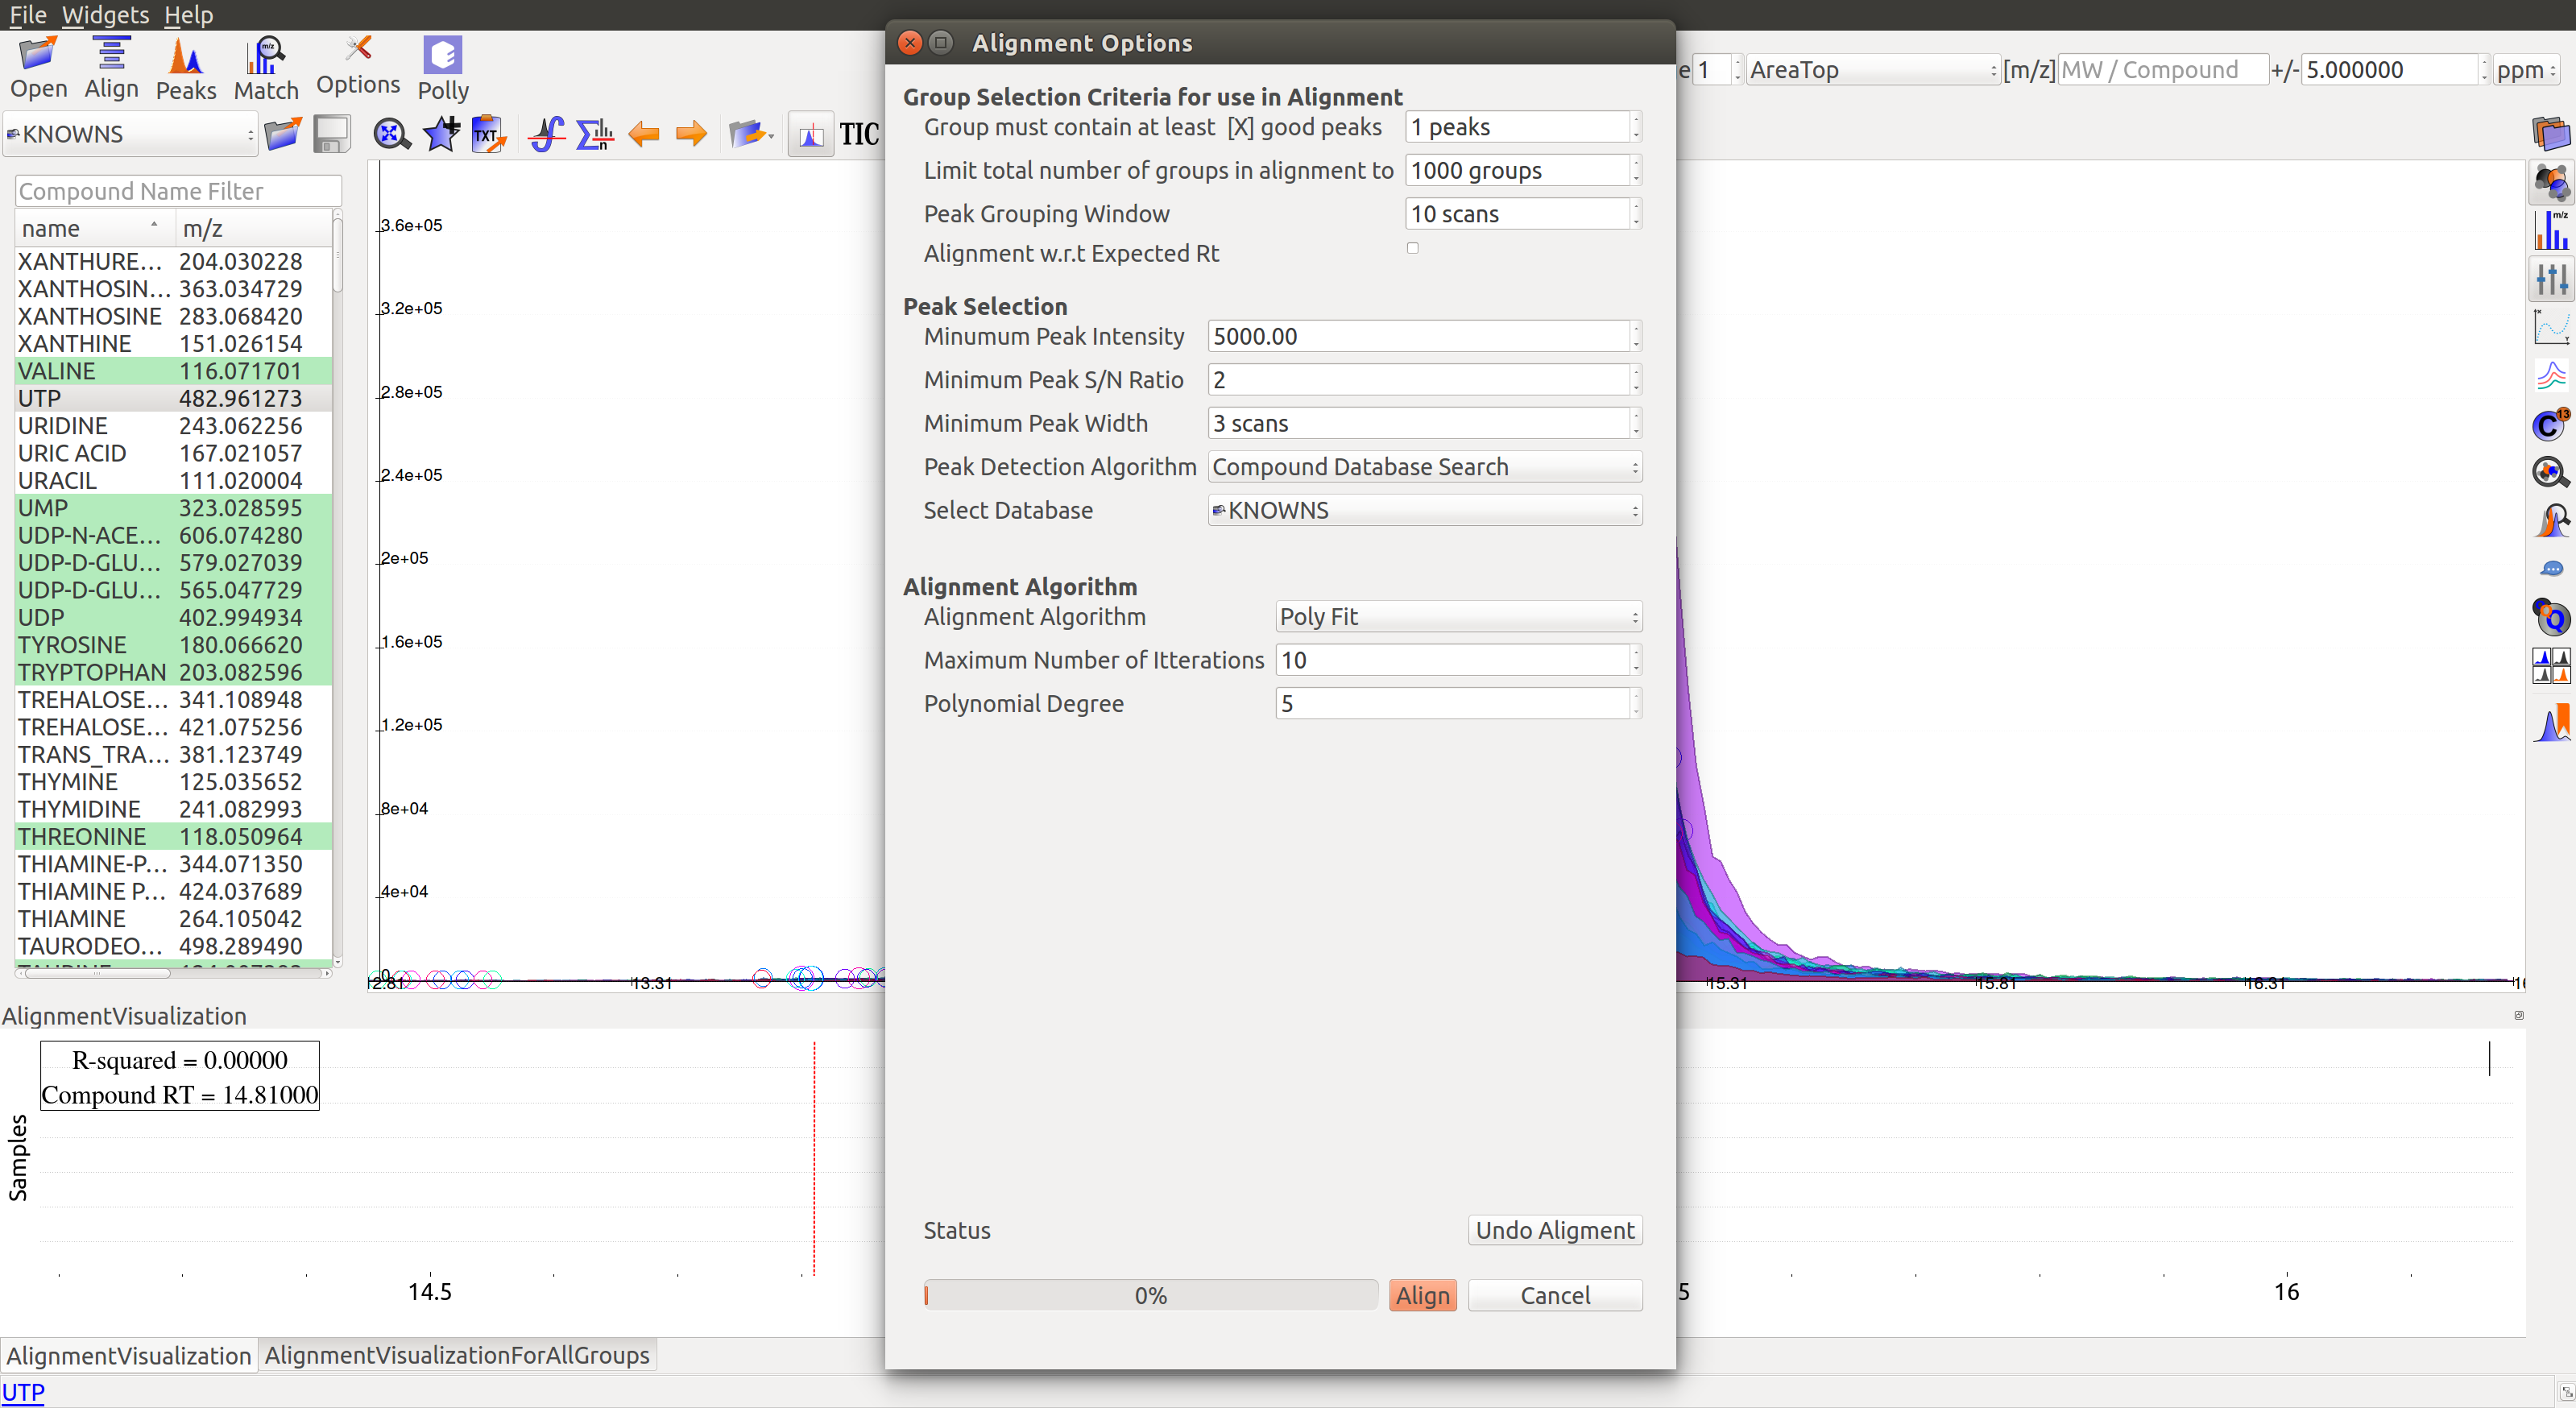Click the zoom-to-fit magnifier icon
2576x1408 pixels.
[391, 134]
